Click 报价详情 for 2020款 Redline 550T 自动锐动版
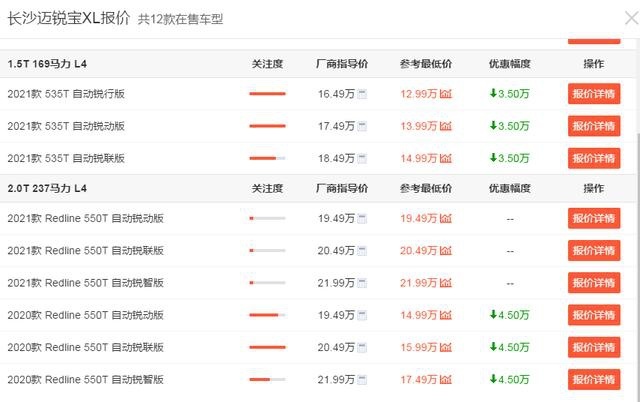Screen dimensions: 640x402 click(594, 315)
